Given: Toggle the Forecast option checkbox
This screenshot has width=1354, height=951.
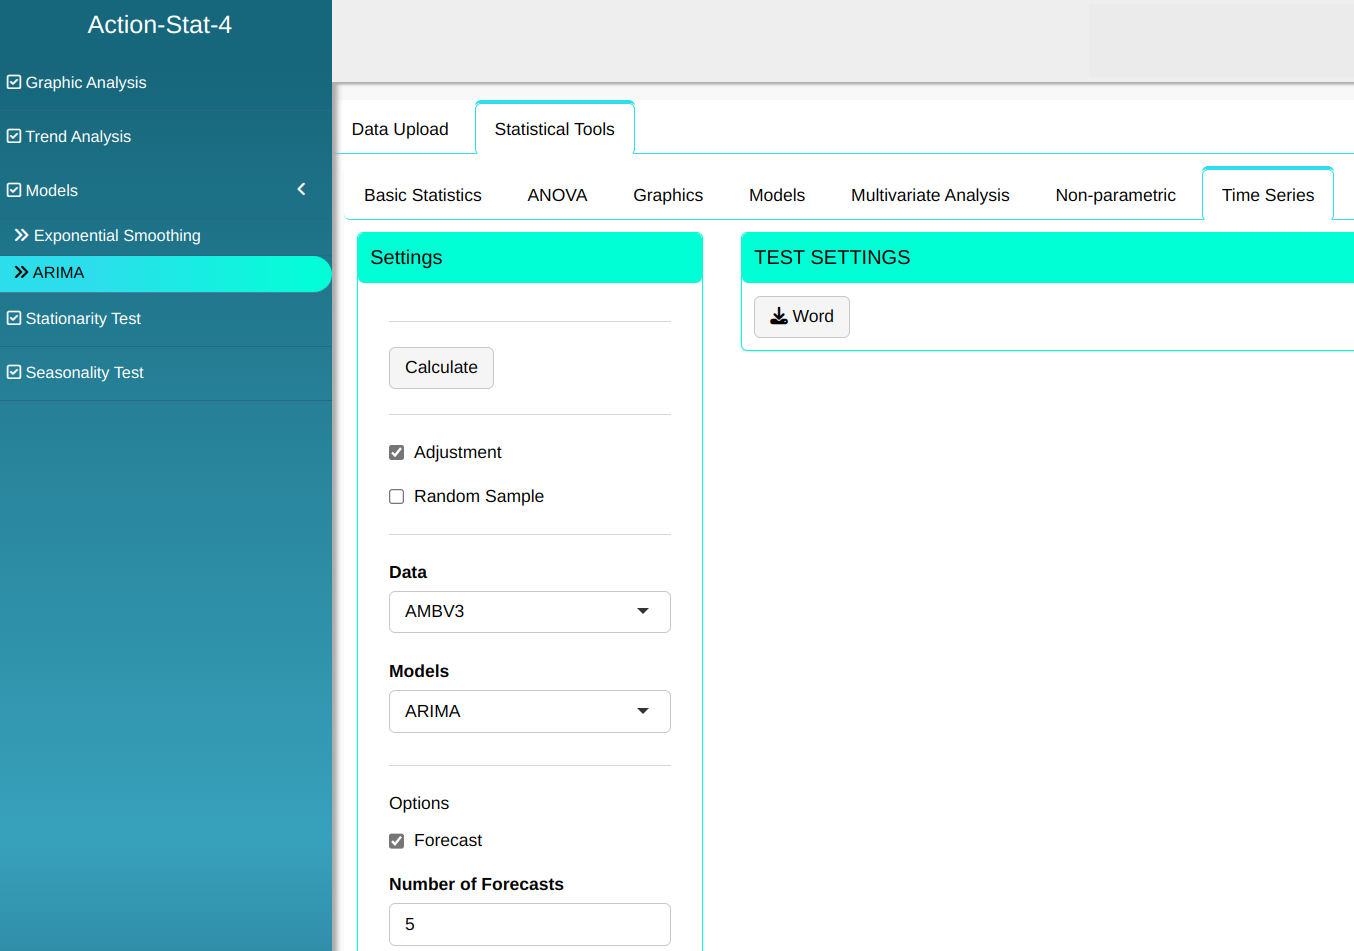Looking at the screenshot, I should click(397, 841).
